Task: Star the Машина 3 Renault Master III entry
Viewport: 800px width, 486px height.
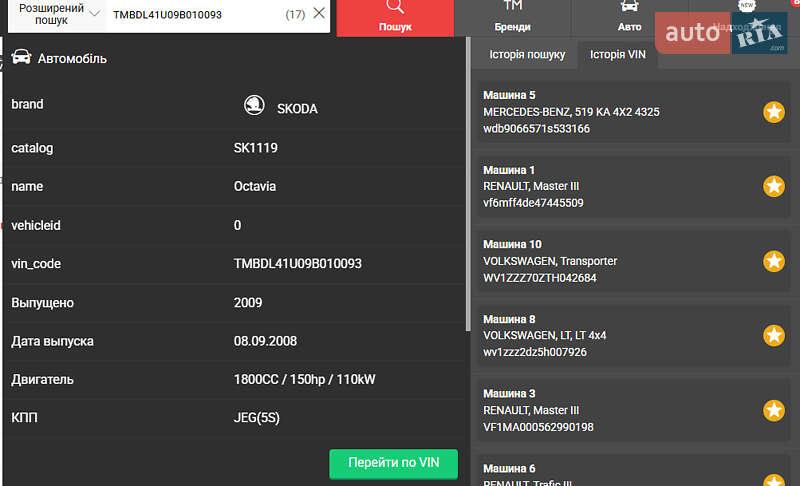Action: (773, 410)
